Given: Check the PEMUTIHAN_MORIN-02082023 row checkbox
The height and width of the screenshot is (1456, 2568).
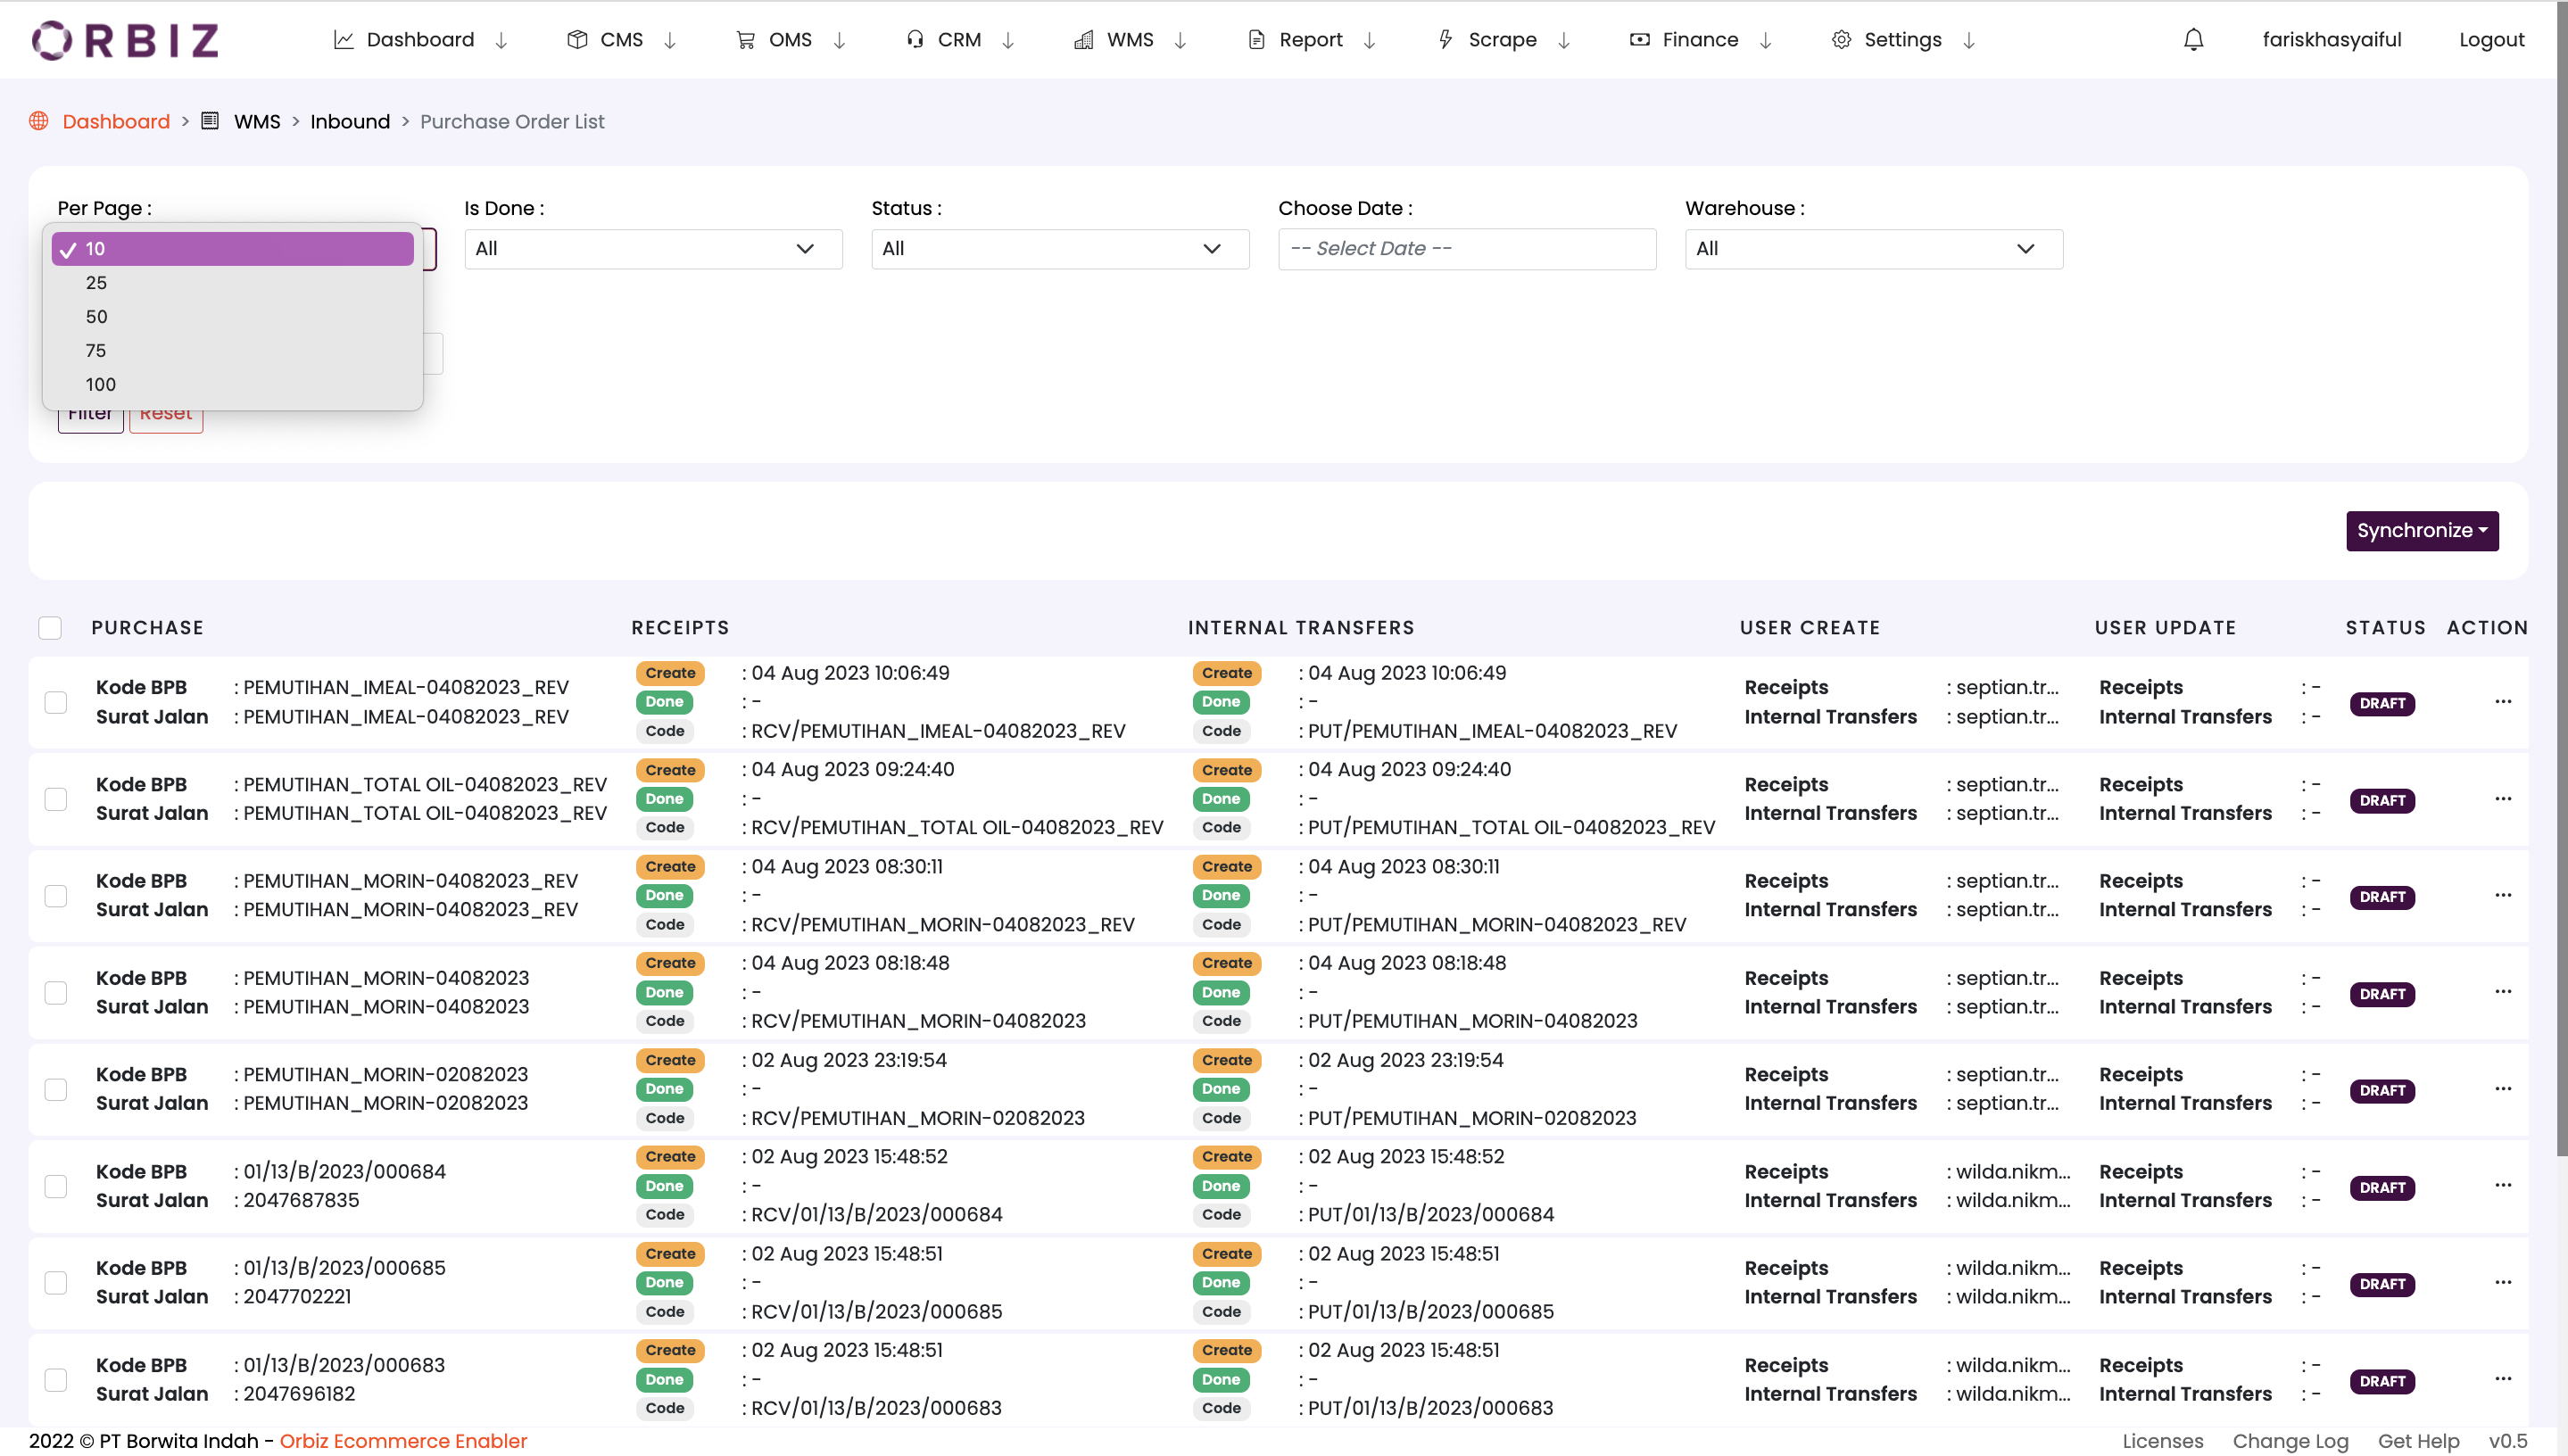Looking at the screenshot, I should point(56,1089).
